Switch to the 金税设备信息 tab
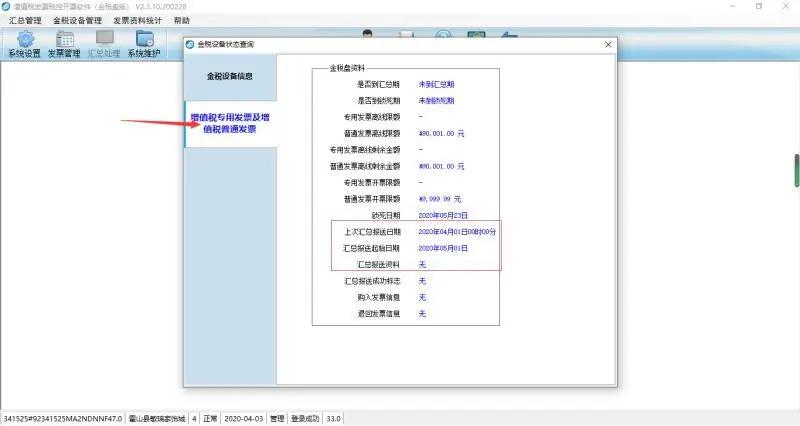The width and height of the screenshot is (800, 426). [x=230, y=77]
